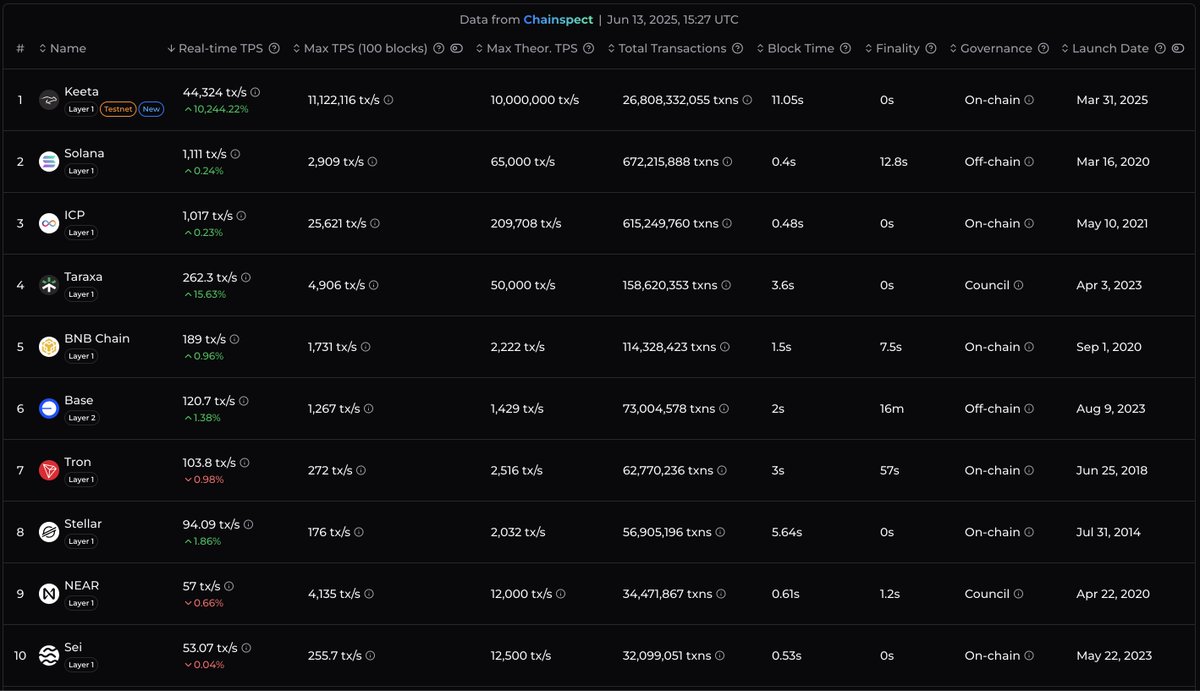This screenshot has width=1200, height=691.
Task: Click the help icon beside Block Time header
Action: (x=846, y=48)
